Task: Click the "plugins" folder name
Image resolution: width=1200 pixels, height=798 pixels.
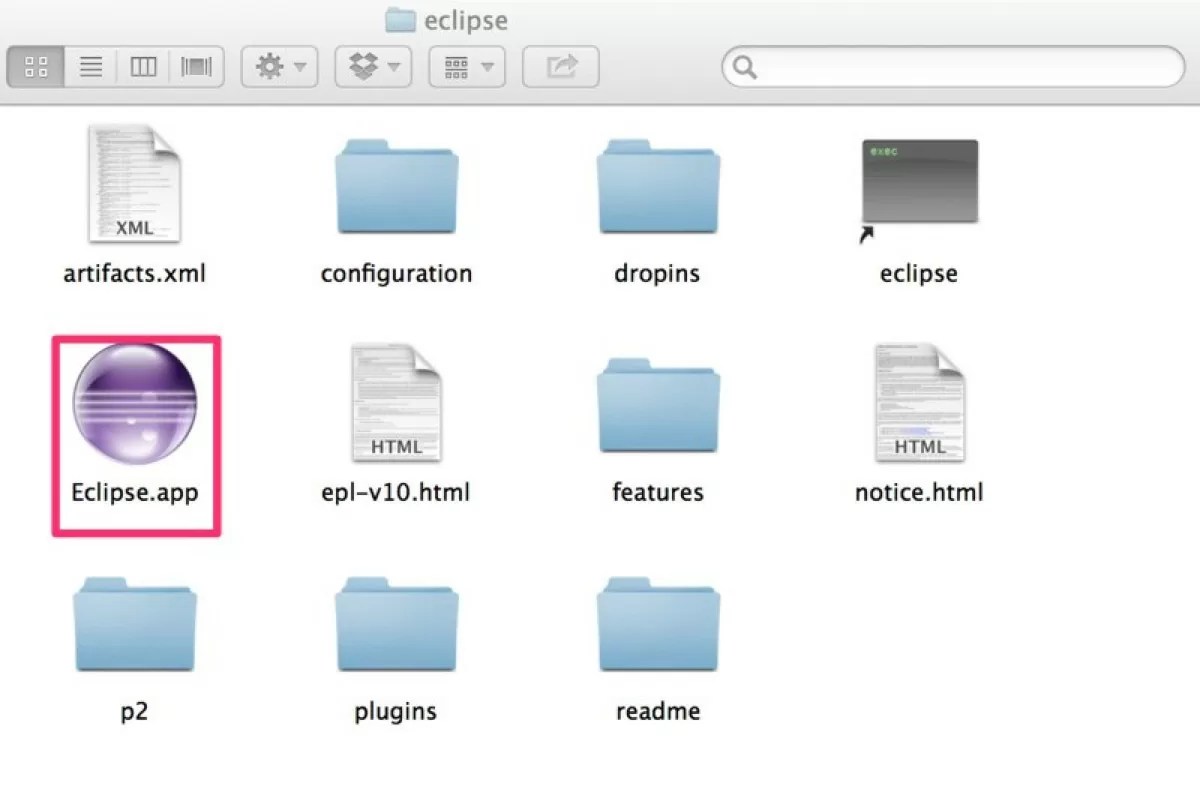Action: pyautogui.click(x=396, y=713)
